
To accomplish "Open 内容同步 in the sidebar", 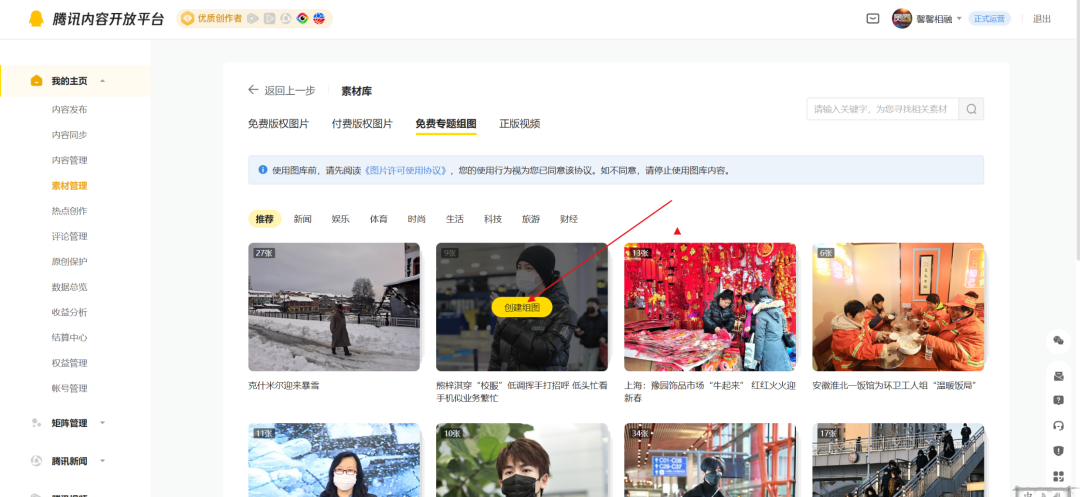I will (70, 135).
